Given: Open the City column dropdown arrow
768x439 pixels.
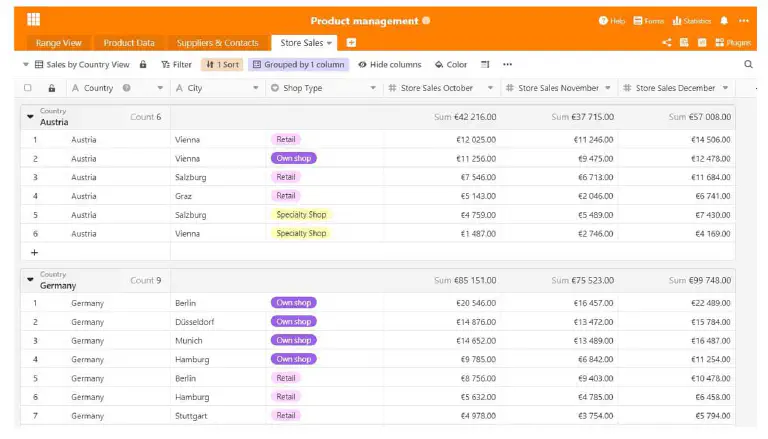Looking at the screenshot, I should coord(255,88).
